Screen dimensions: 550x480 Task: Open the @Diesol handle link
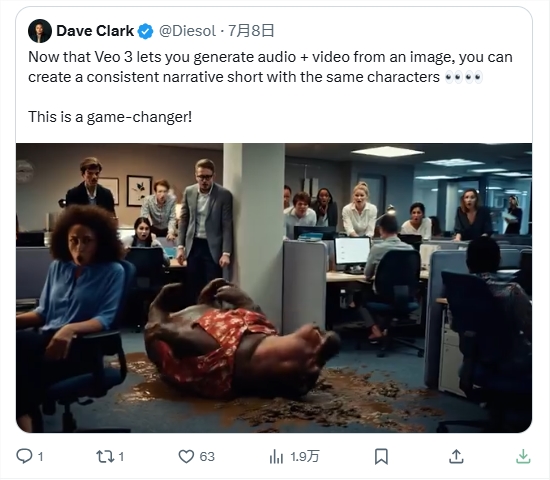pyautogui.click(x=187, y=31)
